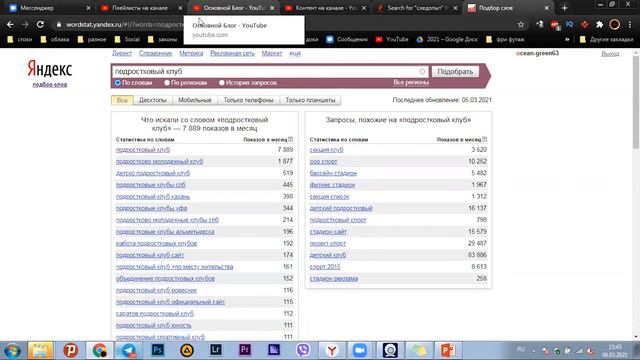640x360 pixels.
Task: Open the 'Social' bookmarks folder
Action: pos(127,40)
